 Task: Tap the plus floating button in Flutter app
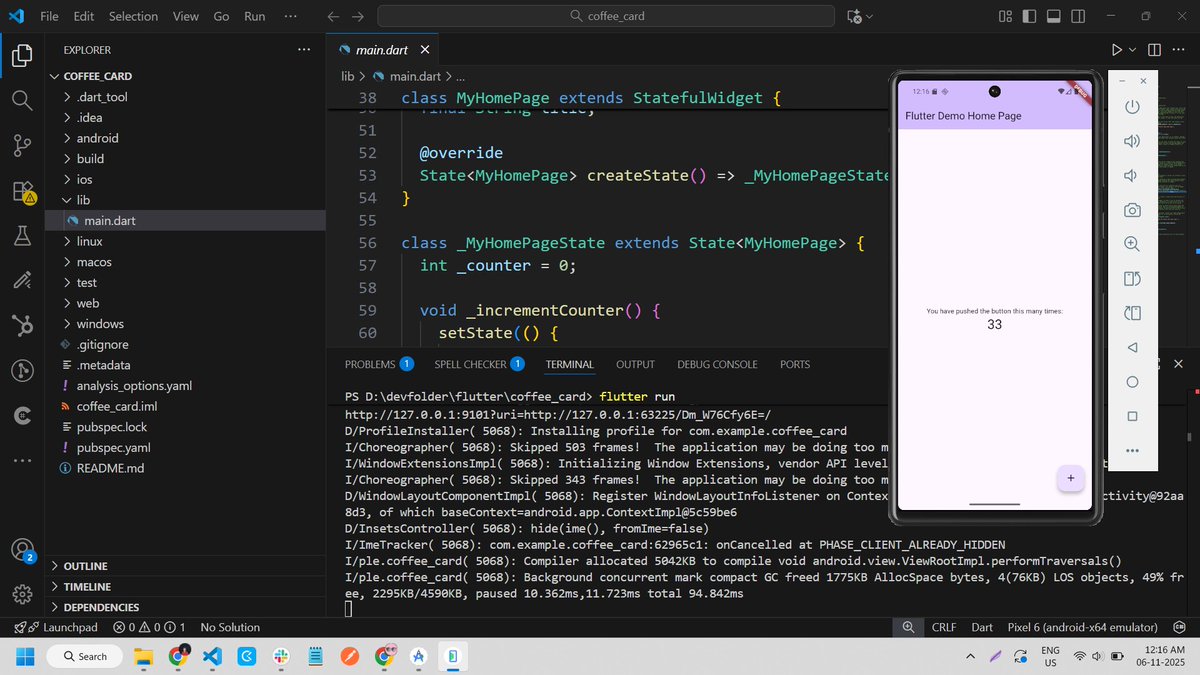tap(1070, 479)
